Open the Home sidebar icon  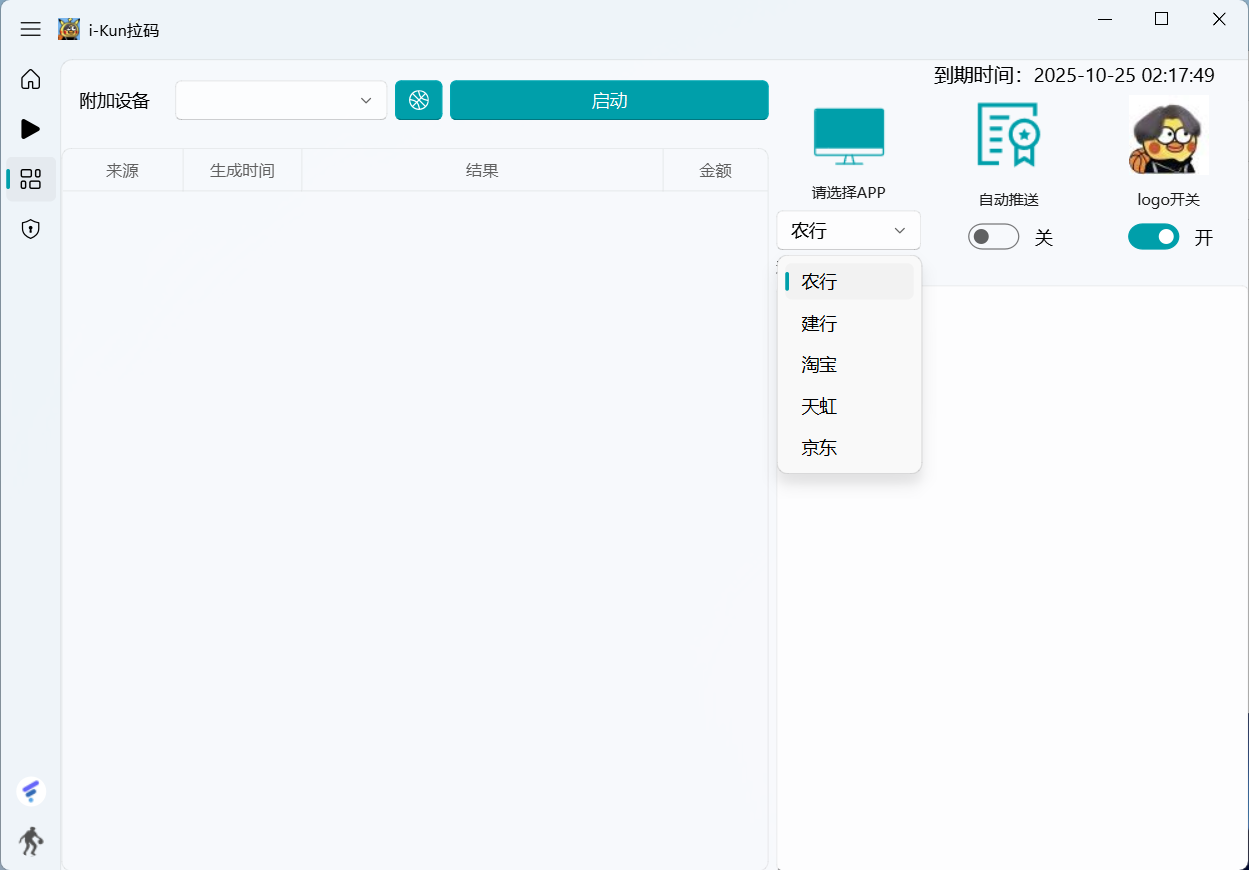[x=30, y=79]
